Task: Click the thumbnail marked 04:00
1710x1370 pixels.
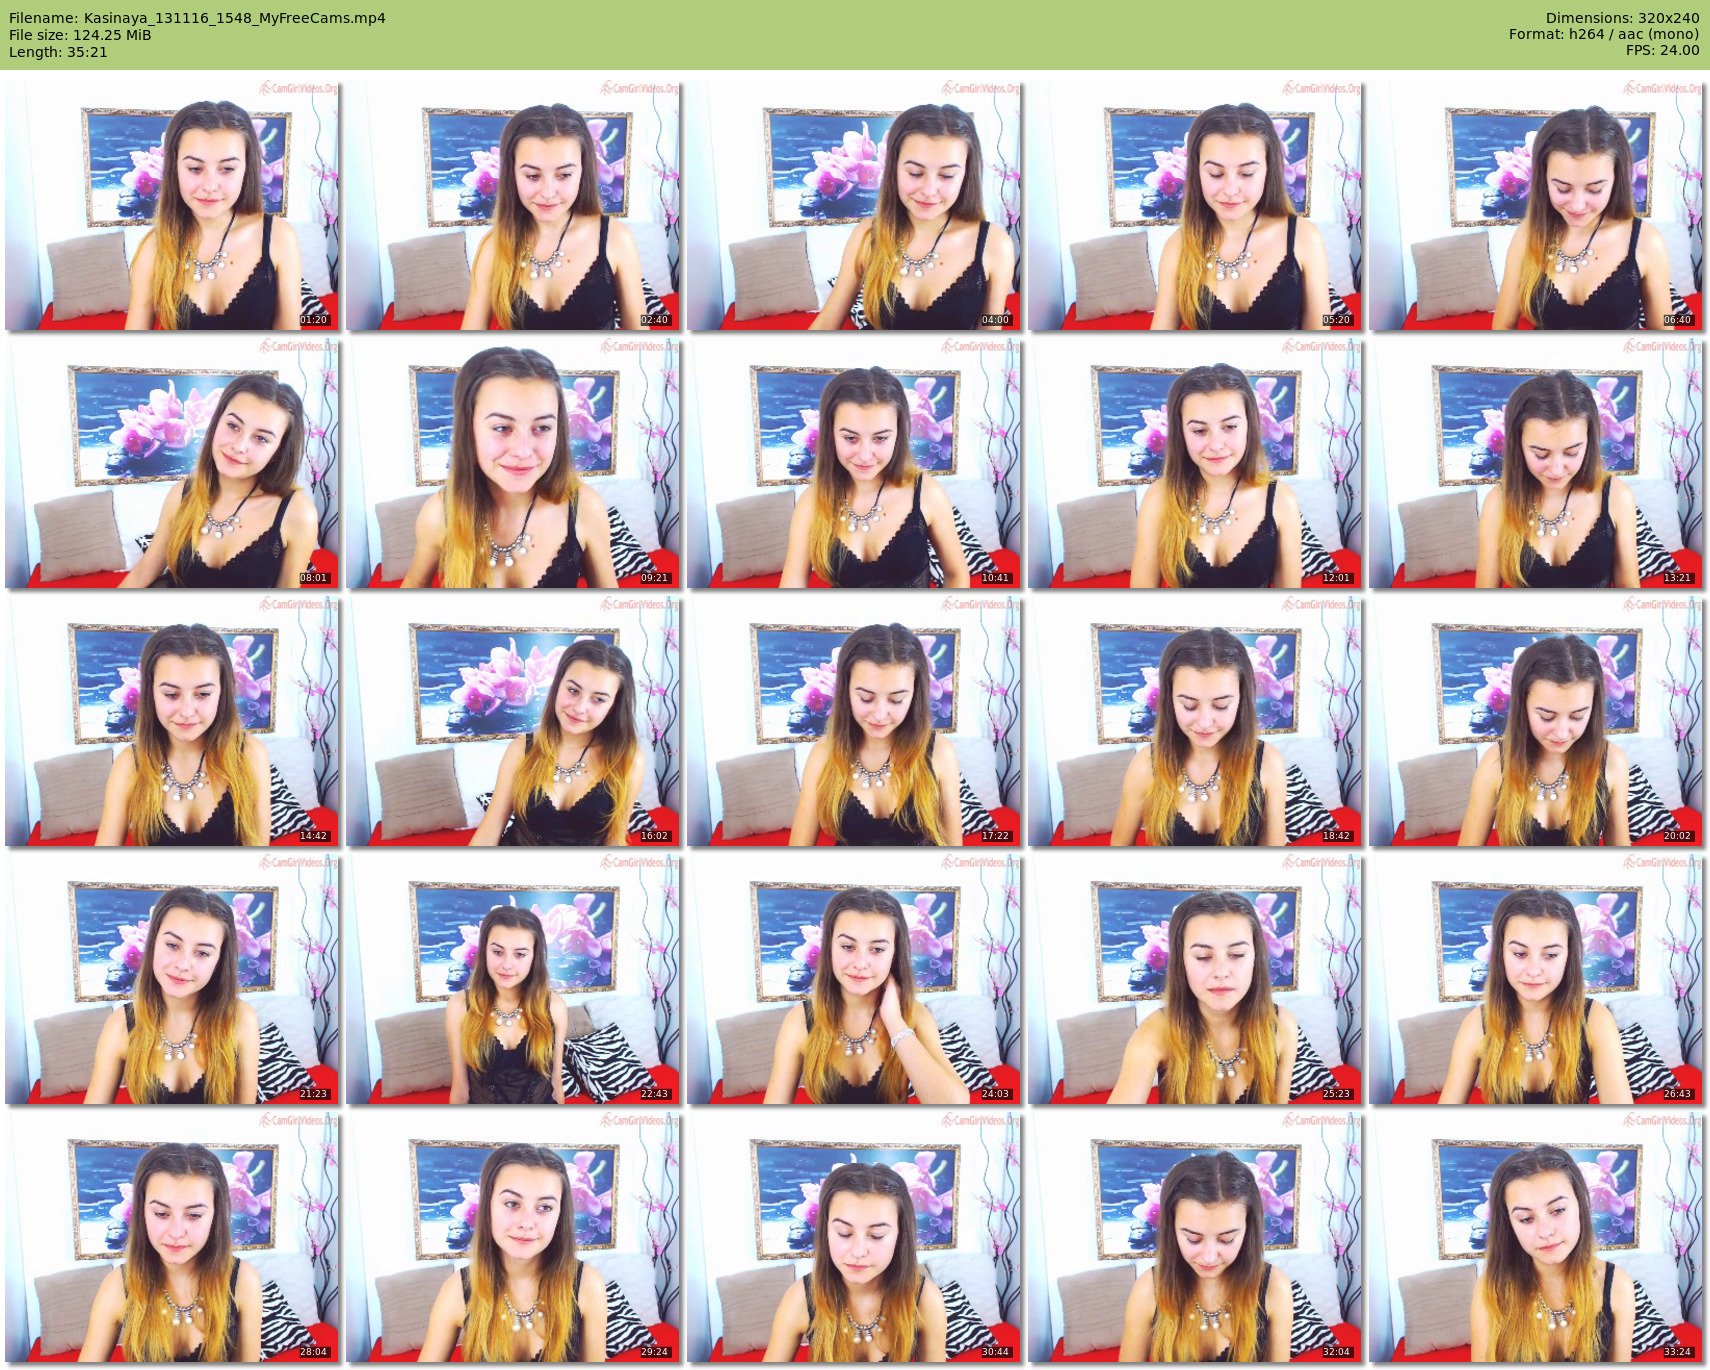Action: pyautogui.click(x=854, y=205)
